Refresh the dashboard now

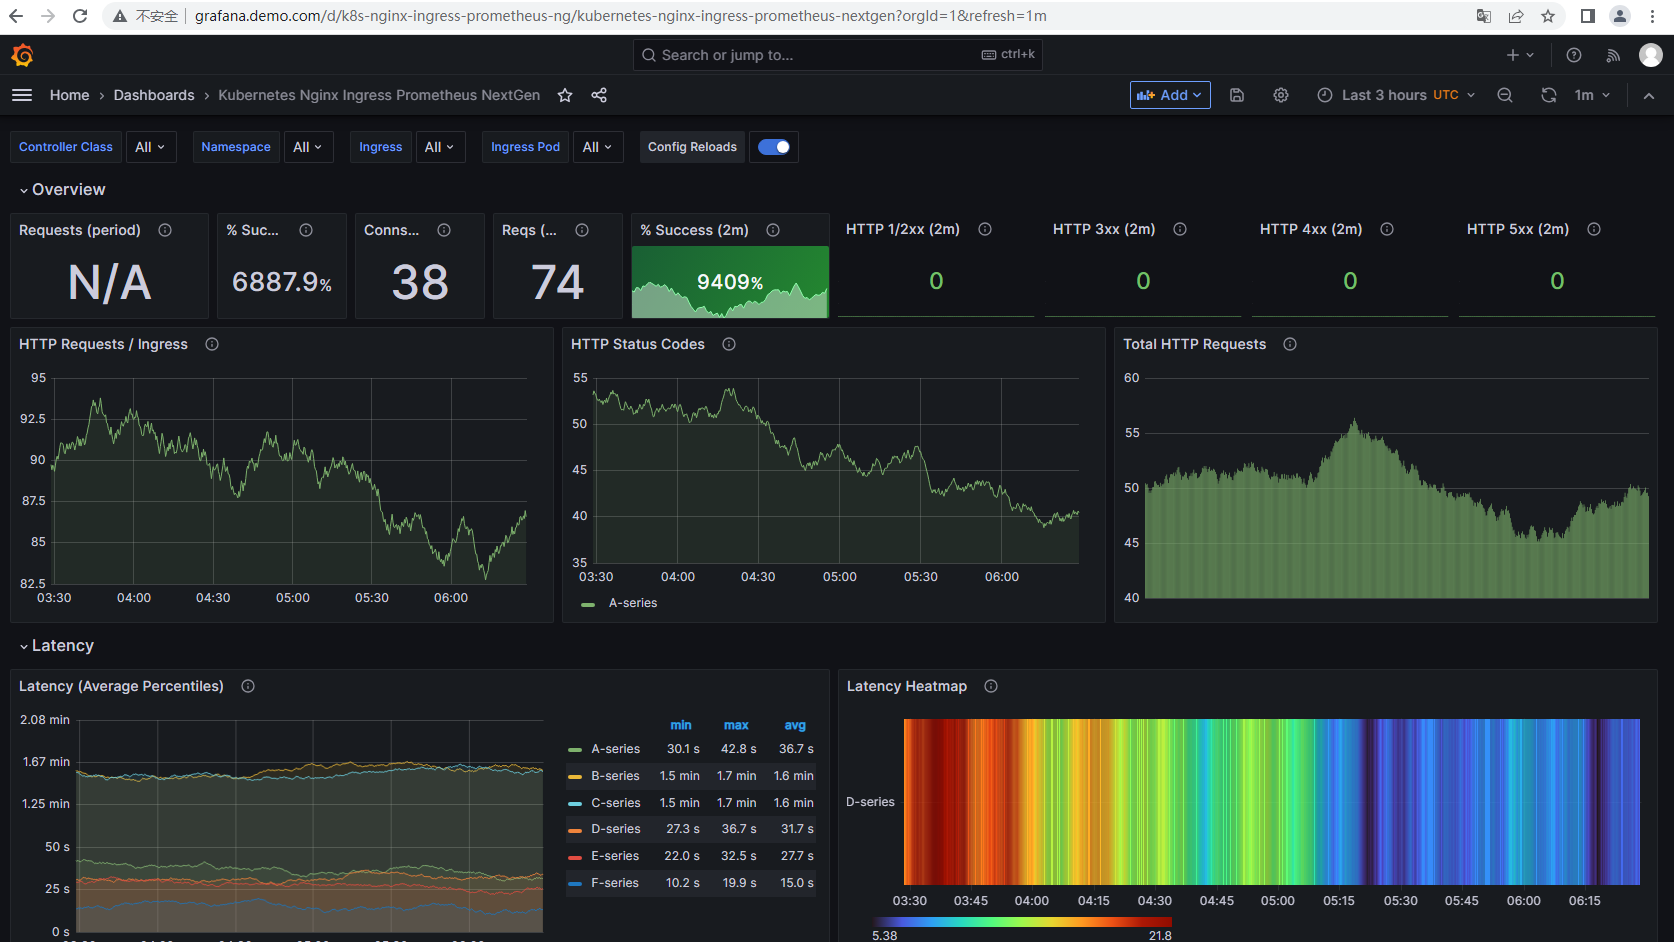pos(1549,95)
